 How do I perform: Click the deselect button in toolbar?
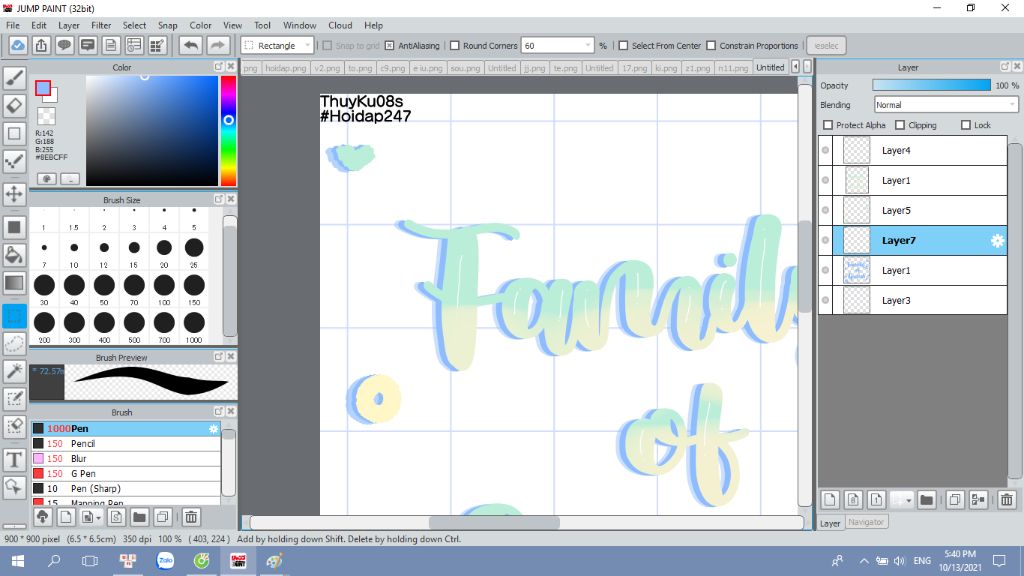826,46
